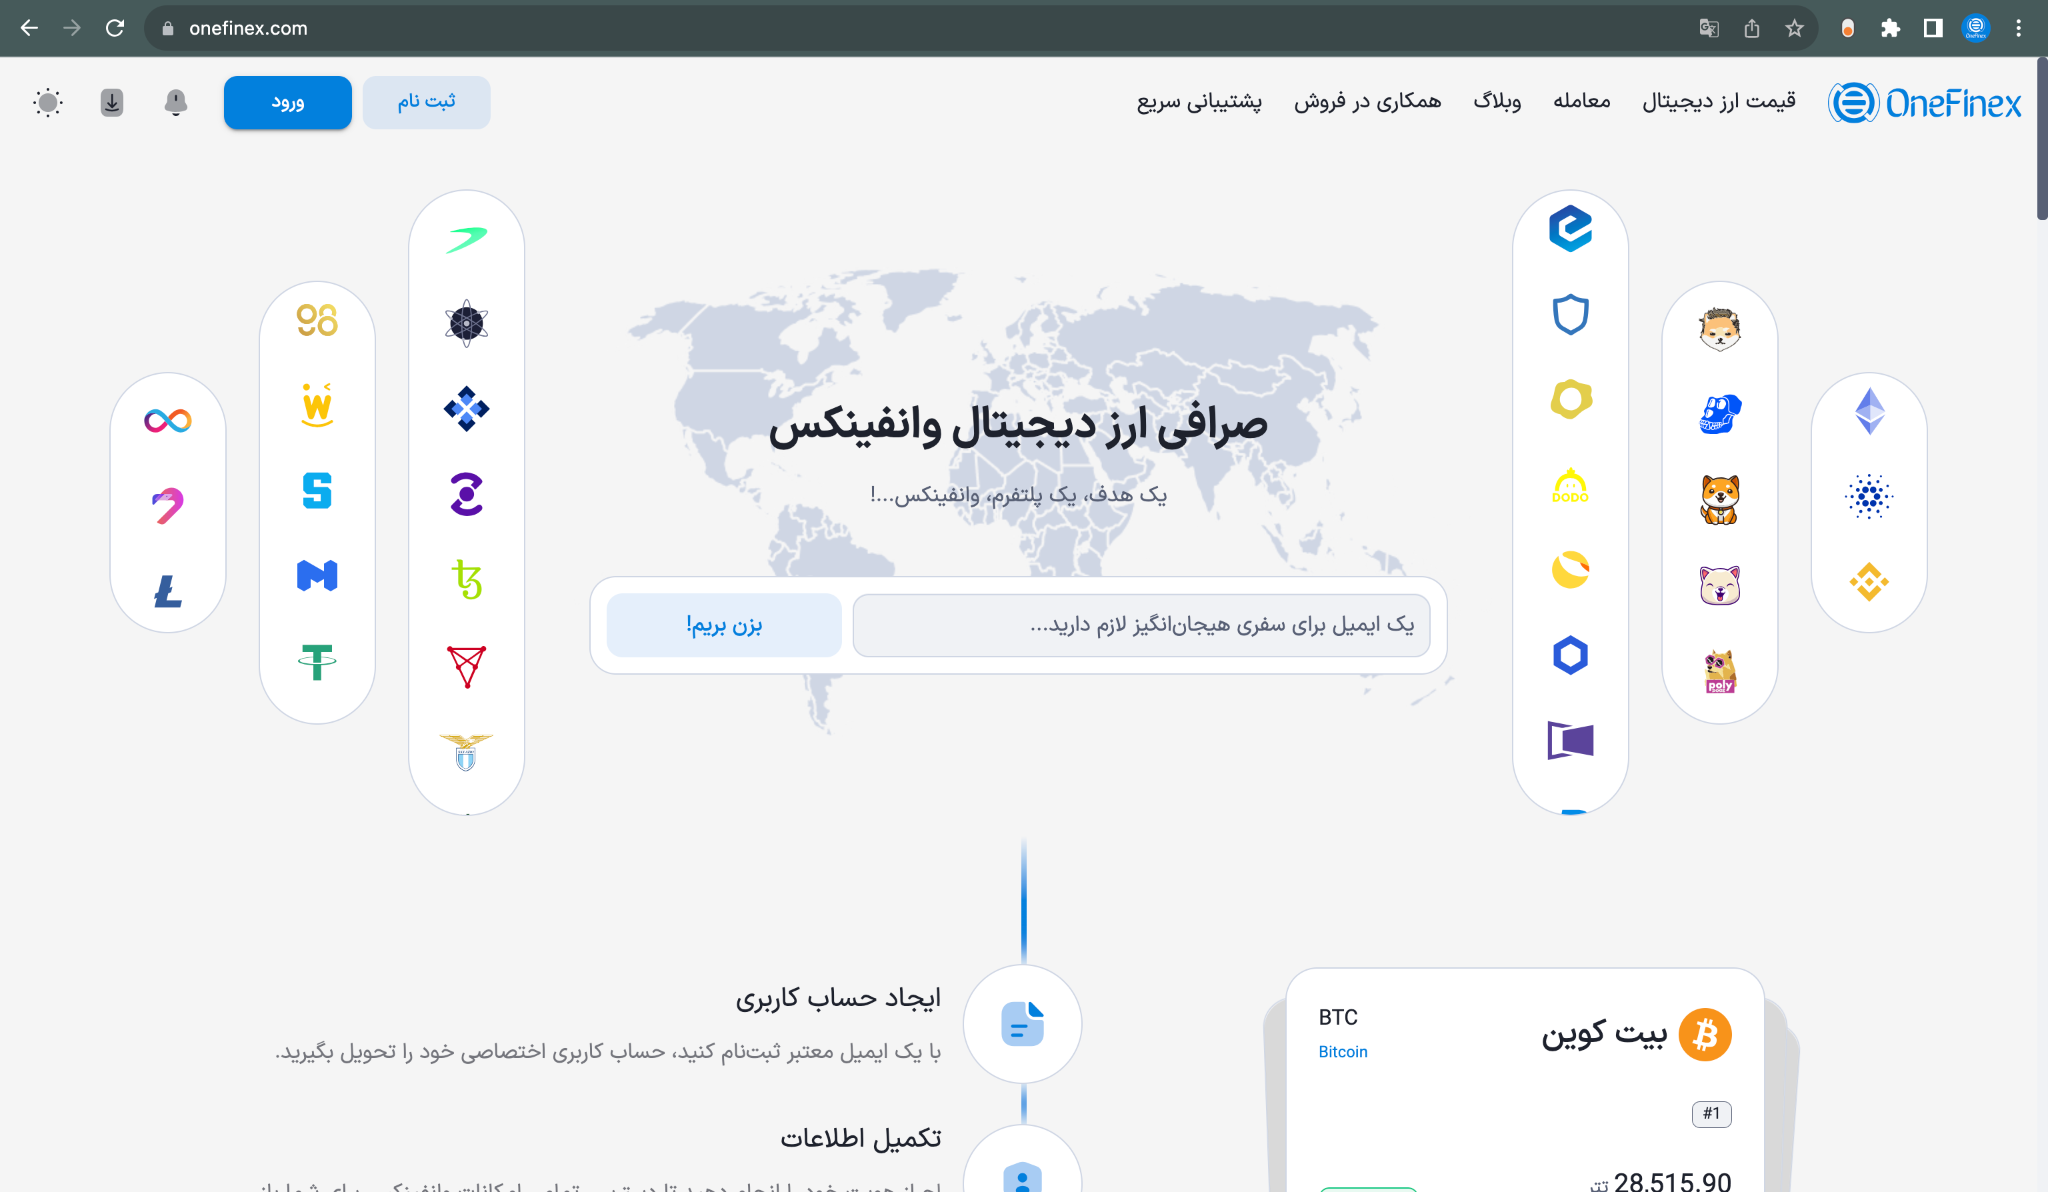Viewport: 2048px width, 1192px height.
Task: Open the browser extensions puzzle icon
Action: click(x=1890, y=28)
